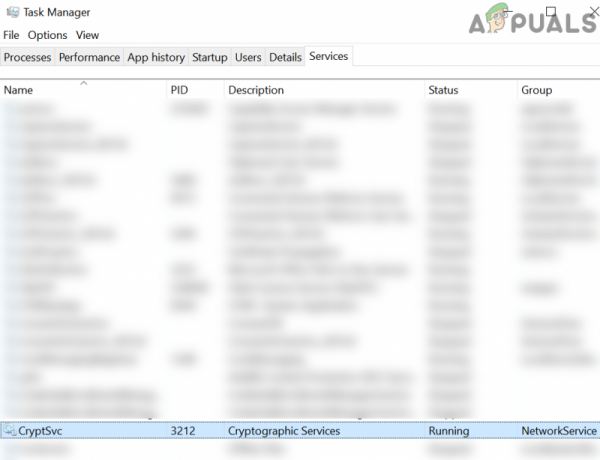Open the Options menu
Screen dimensions: 600x460
click(47, 35)
